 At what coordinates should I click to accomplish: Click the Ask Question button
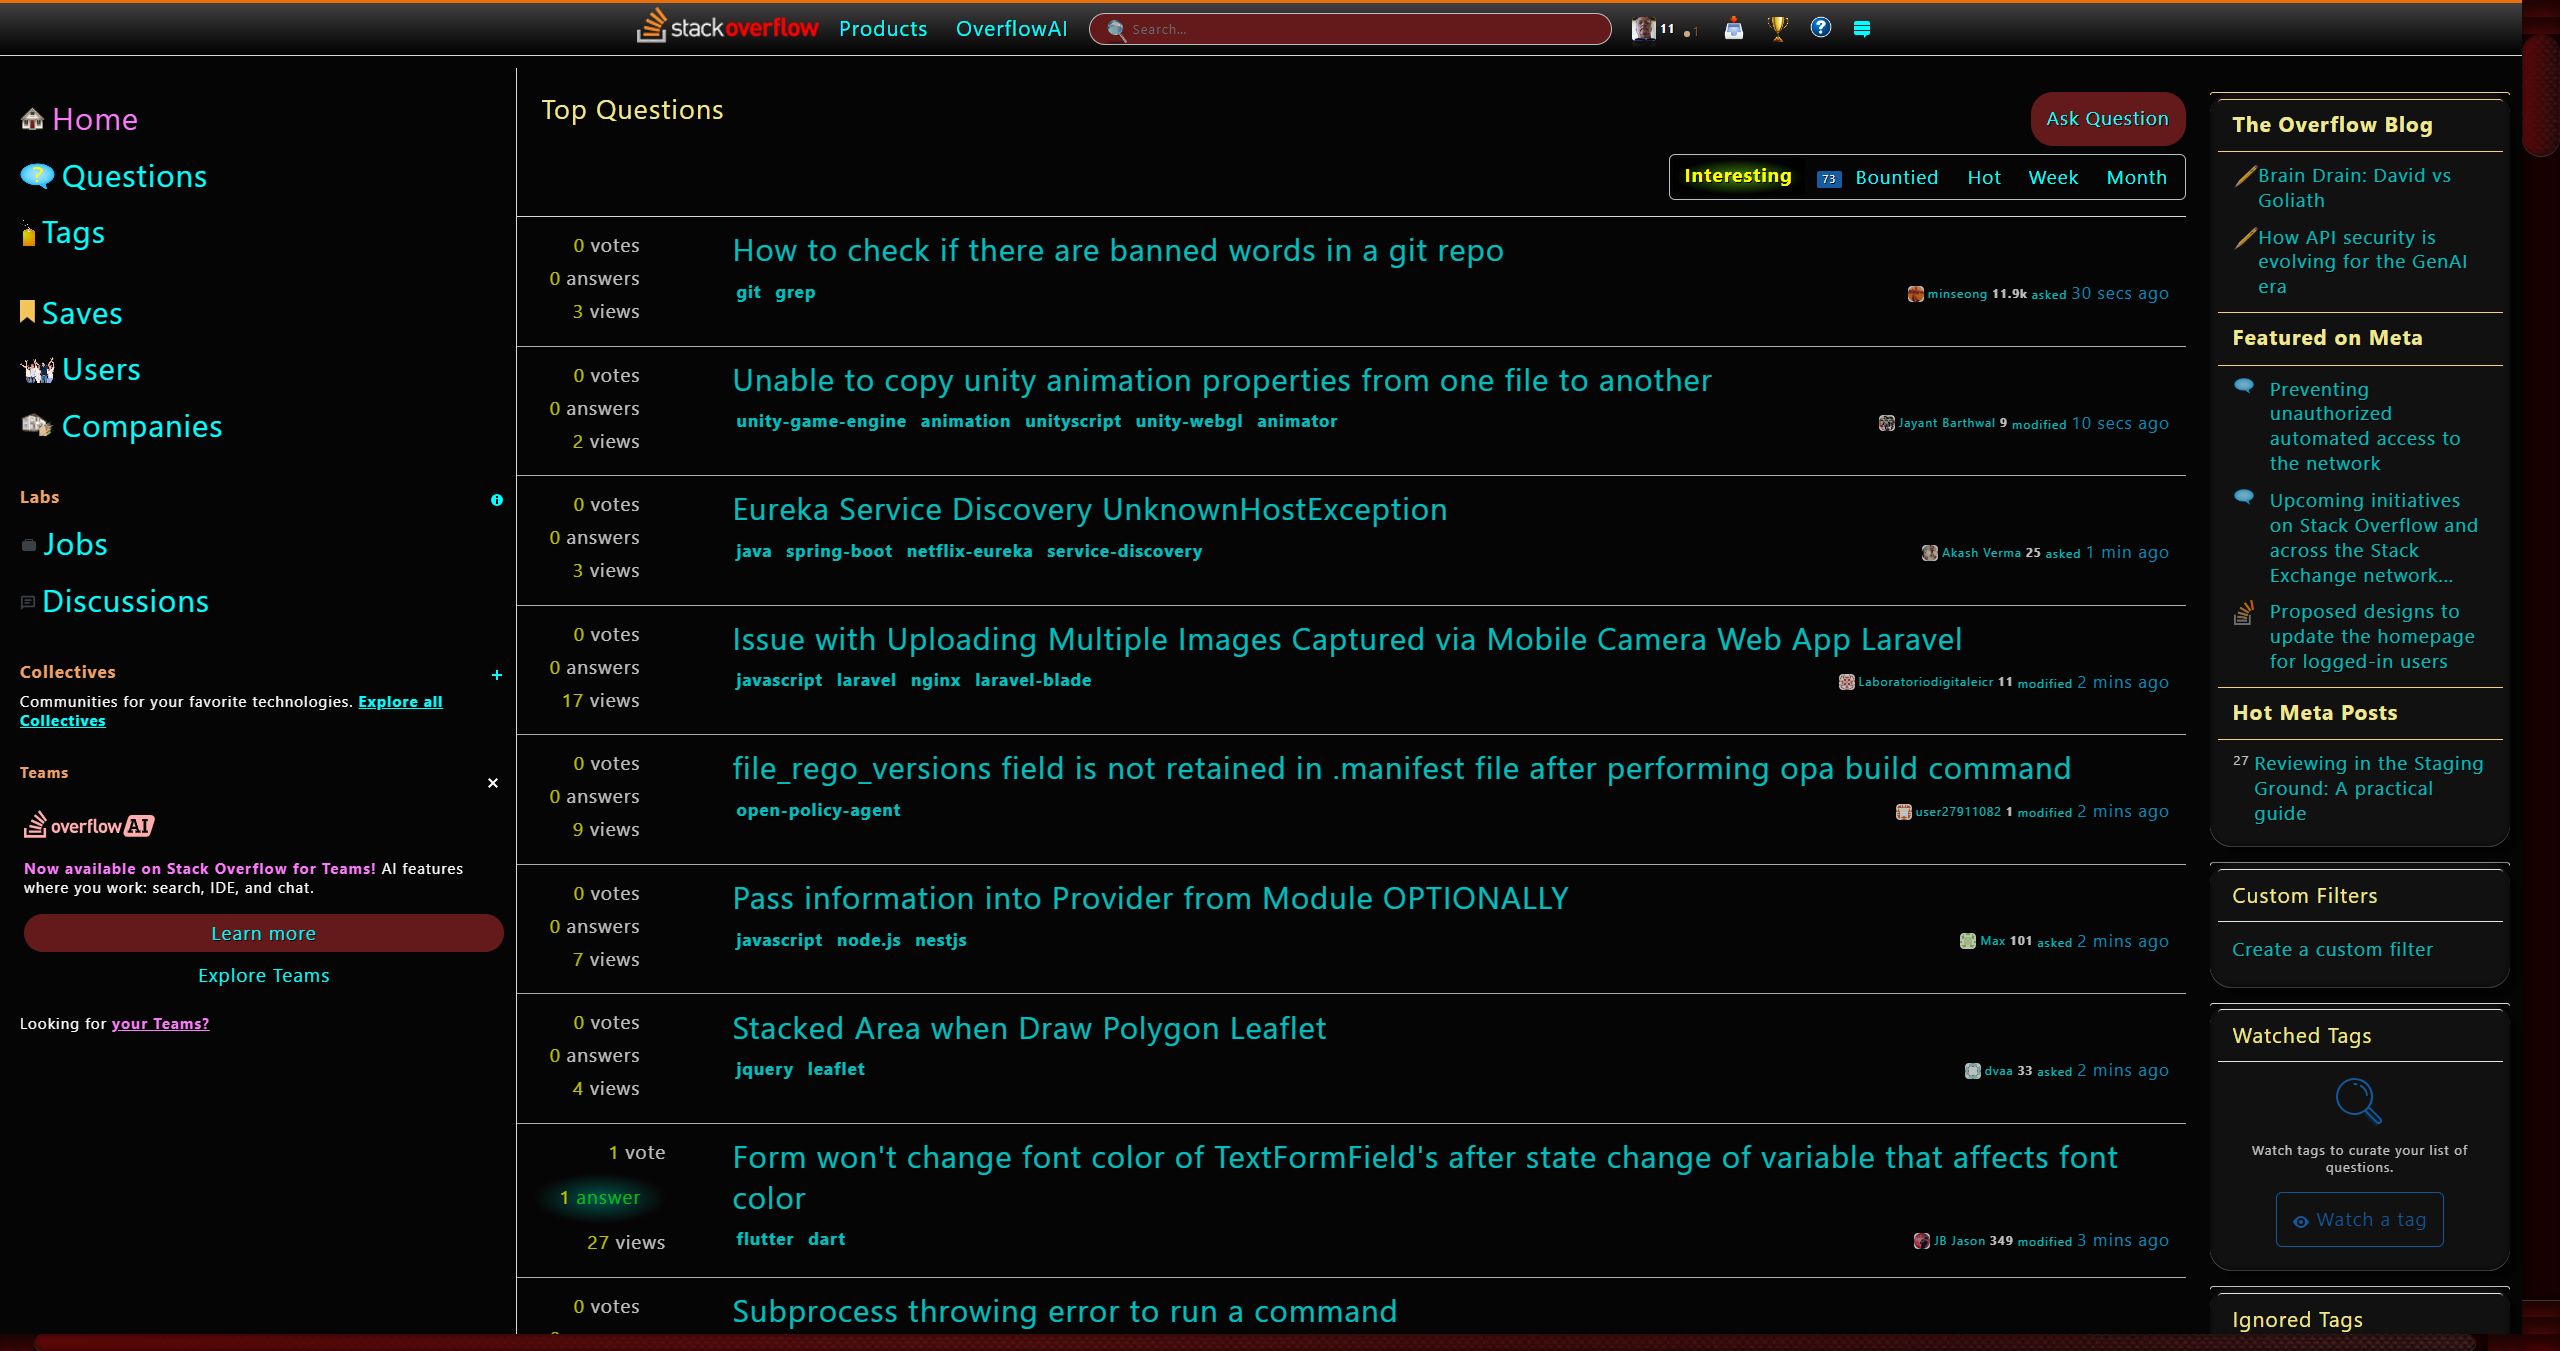pos(2107,119)
